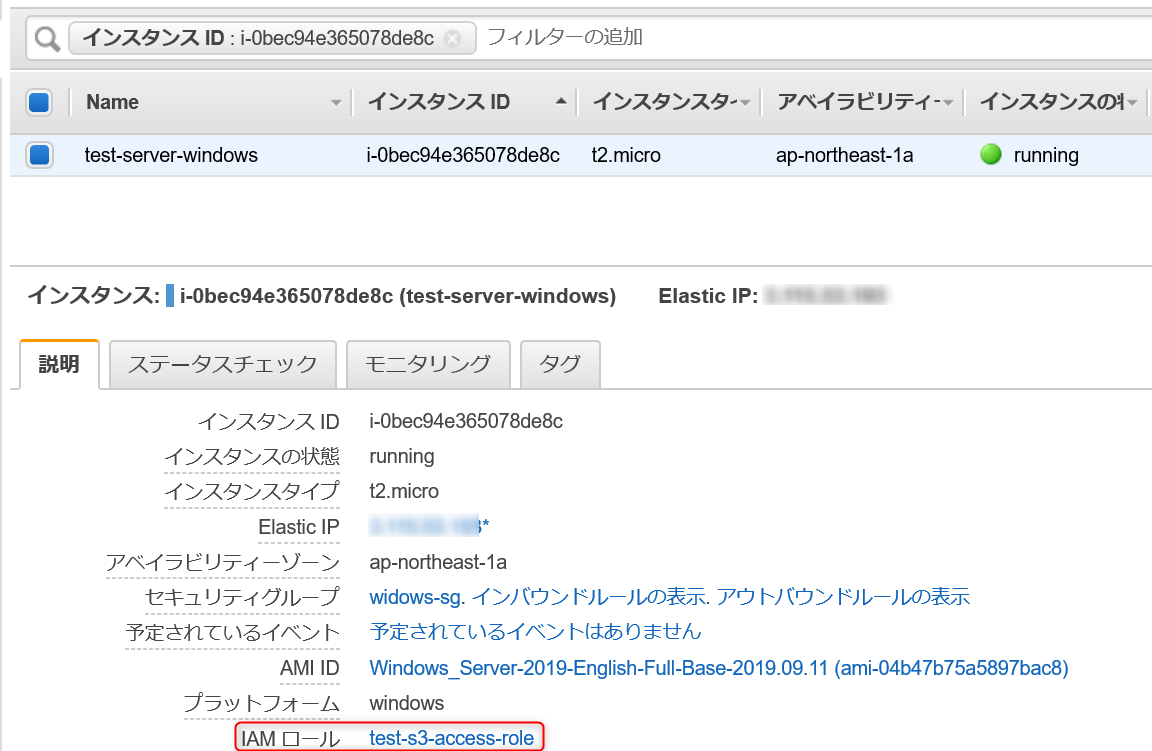Screen dimensions: 1152x751
Task: Switch to the ステータスチェック tab
Action: pyautogui.click(x=222, y=364)
